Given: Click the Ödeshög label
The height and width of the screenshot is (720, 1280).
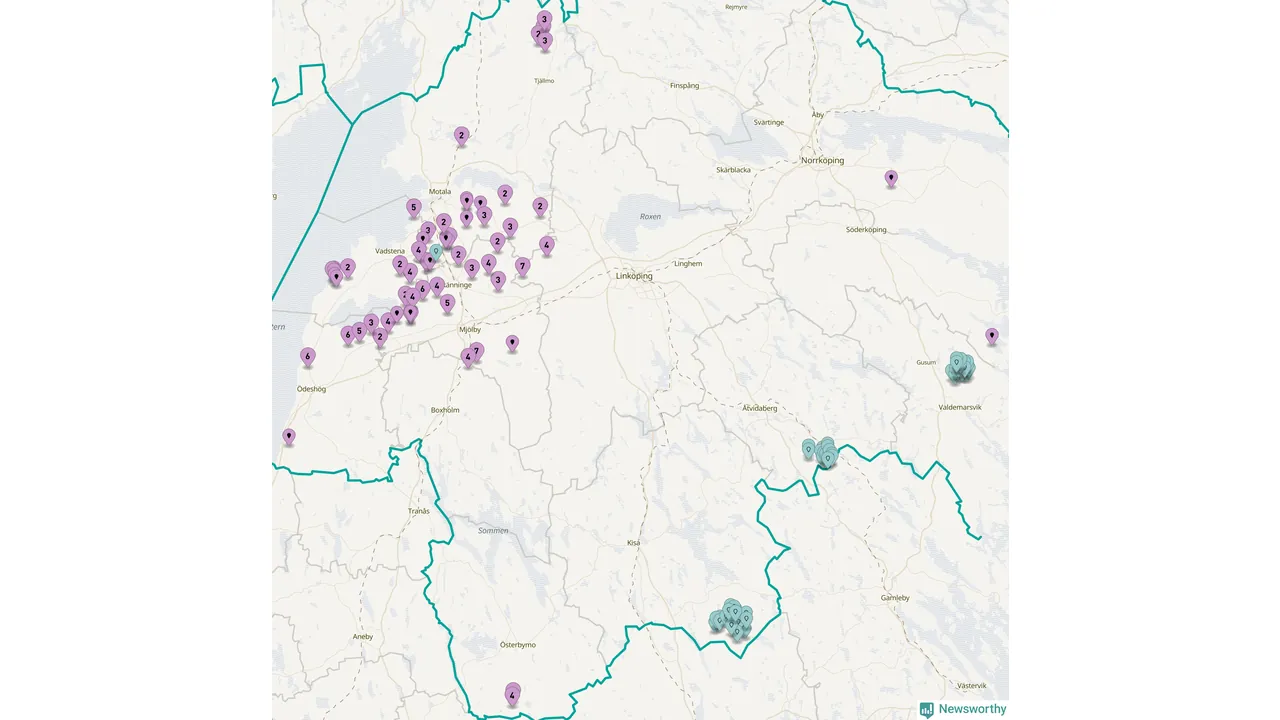Looking at the screenshot, I should click(x=312, y=389).
